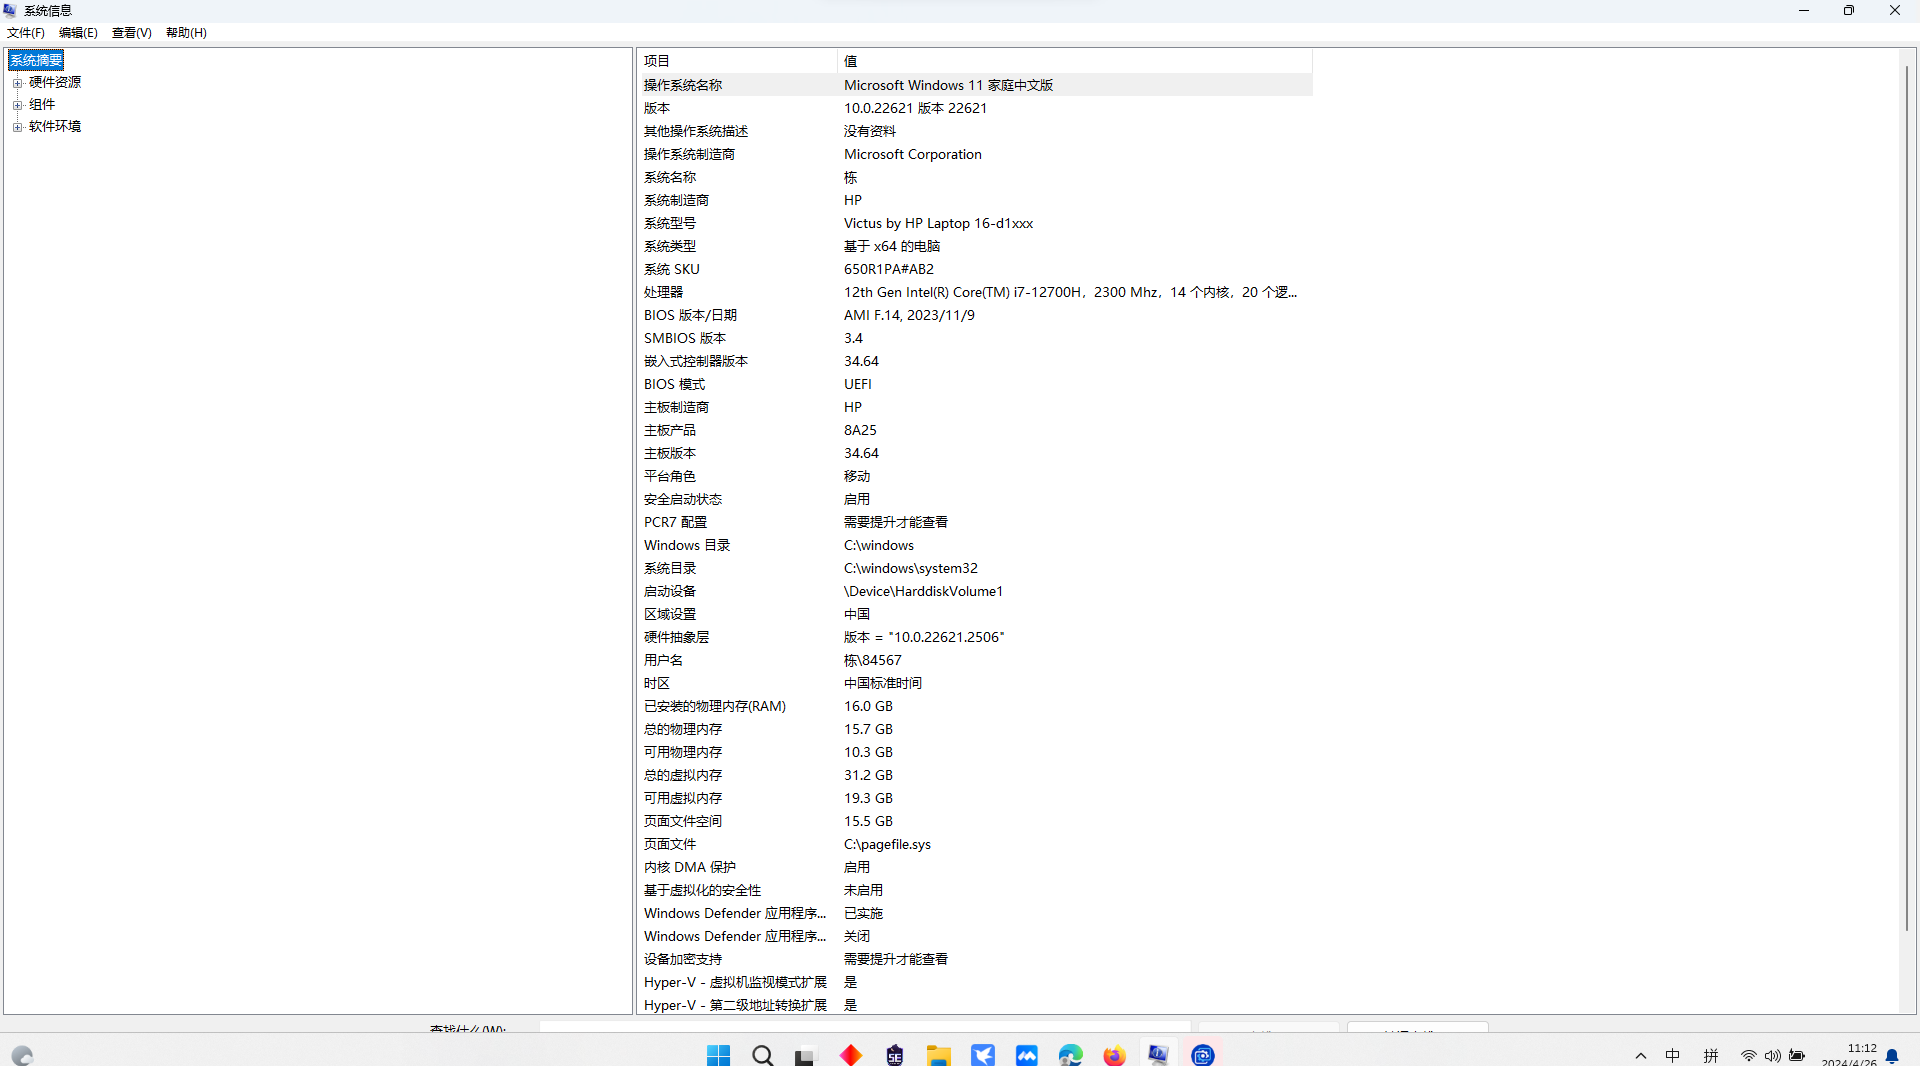
Task: Open the Wi-Fi network tray icon
Action: click(1749, 1056)
